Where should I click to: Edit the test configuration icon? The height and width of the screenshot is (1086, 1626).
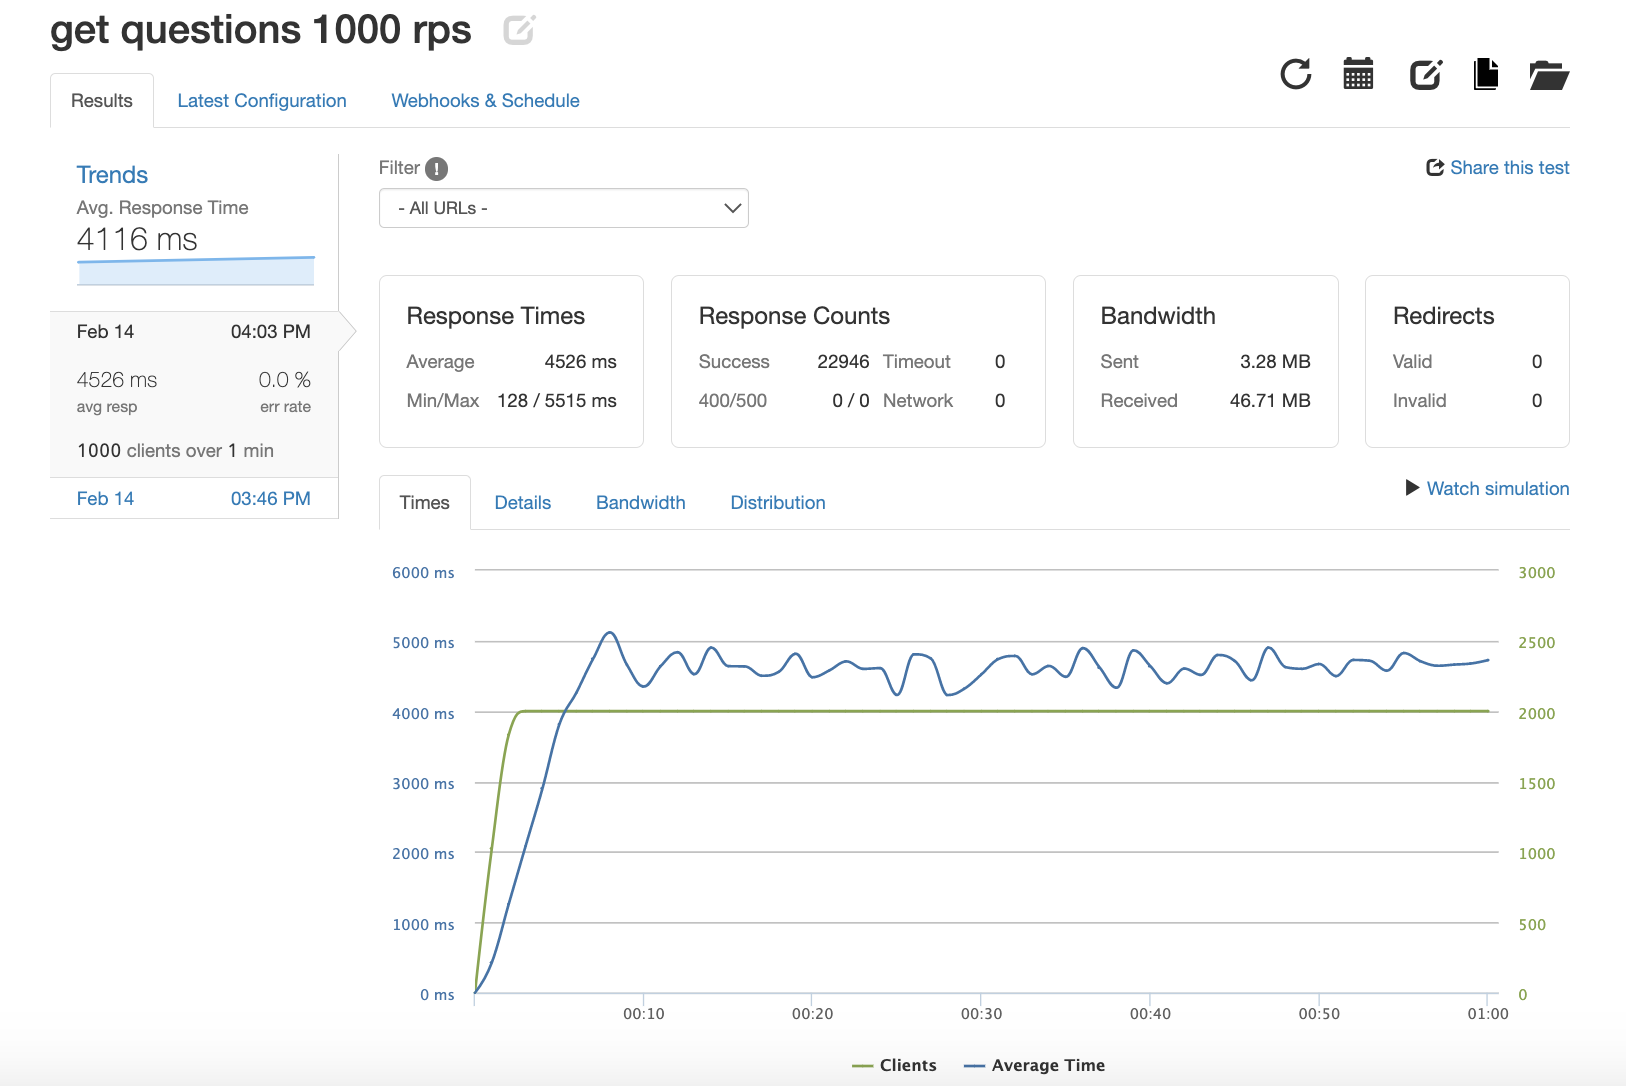(x=1425, y=74)
